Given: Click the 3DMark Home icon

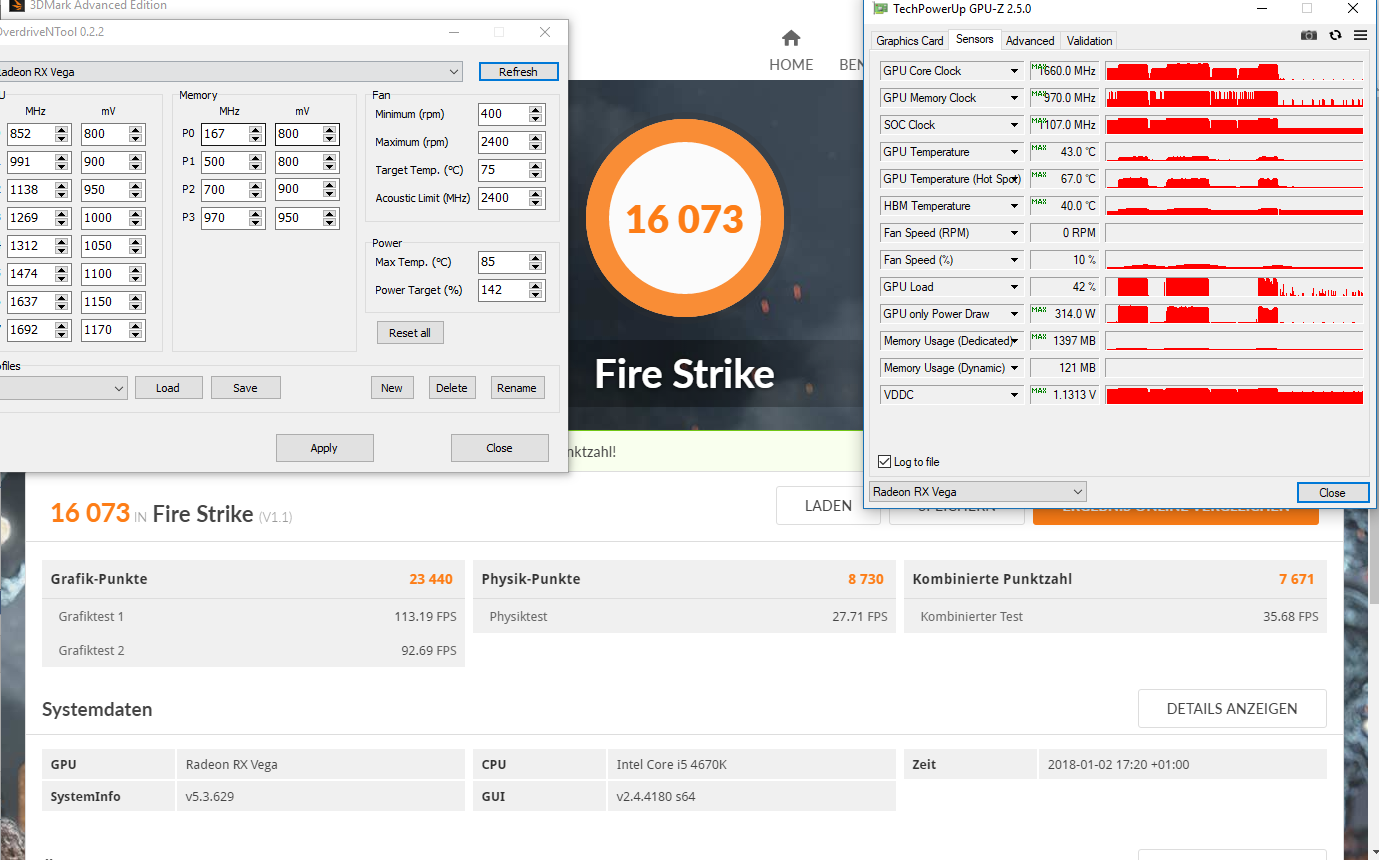Looking at the screenshot, I should (x=791, y=38).
